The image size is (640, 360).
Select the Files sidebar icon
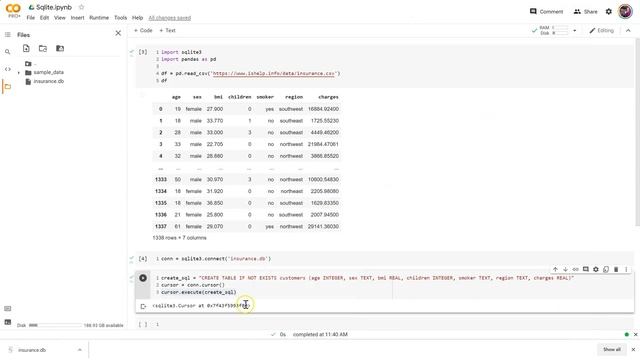[8, 87]
